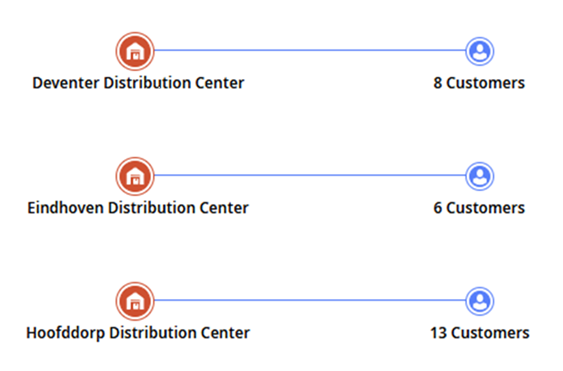Pick the orange node linked to 8 customers
This screenshot has width=563, height=371.
(x=135, y=51)
